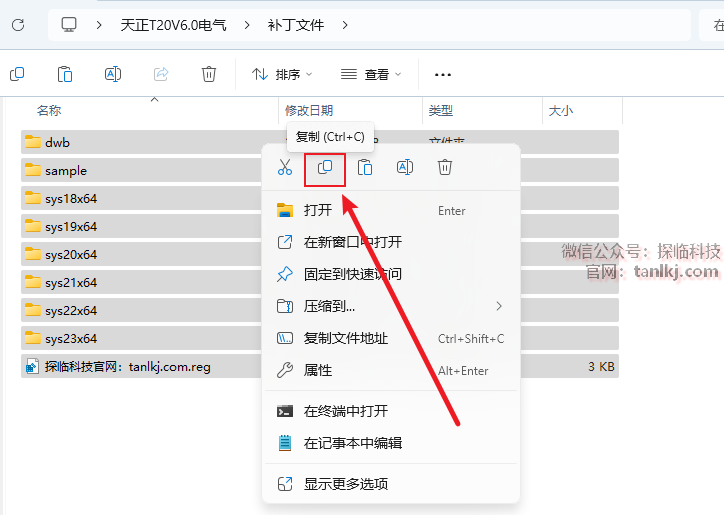Click 天正T20V6.0电气 in the breadcrumb path
Image resolution: width=724 pixels, height=515 pixels.
tap(172, 24)
